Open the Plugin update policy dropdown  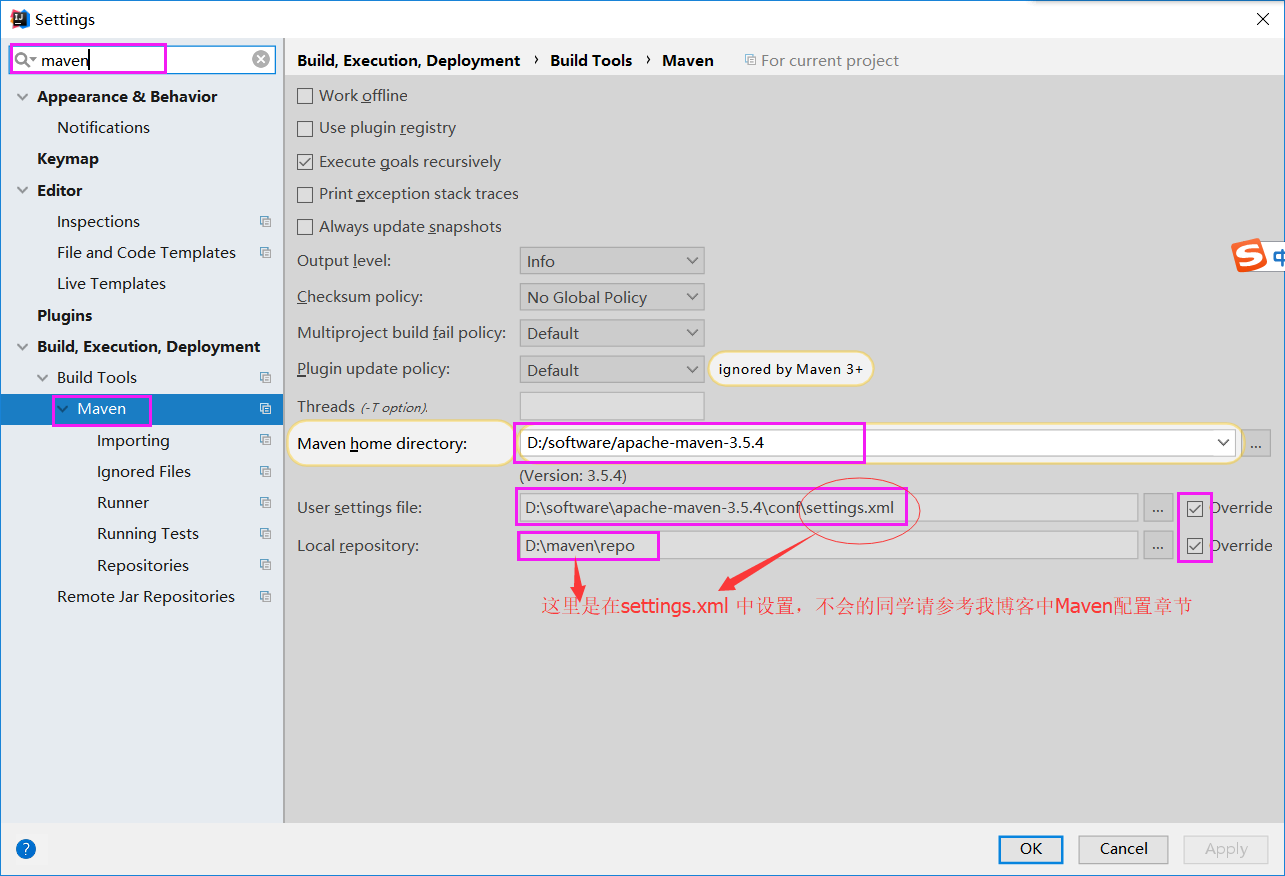click(x=612, y=370)
